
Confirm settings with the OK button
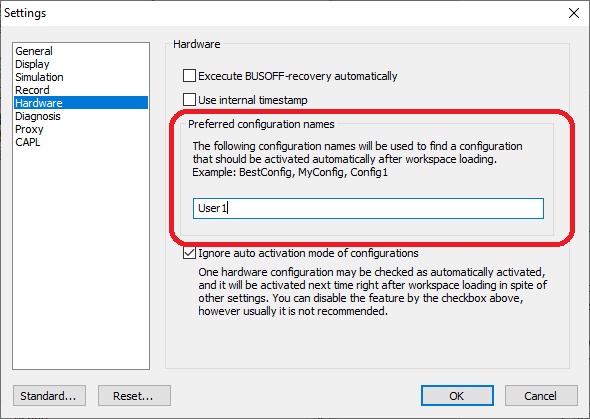click(x=457, y=395)
